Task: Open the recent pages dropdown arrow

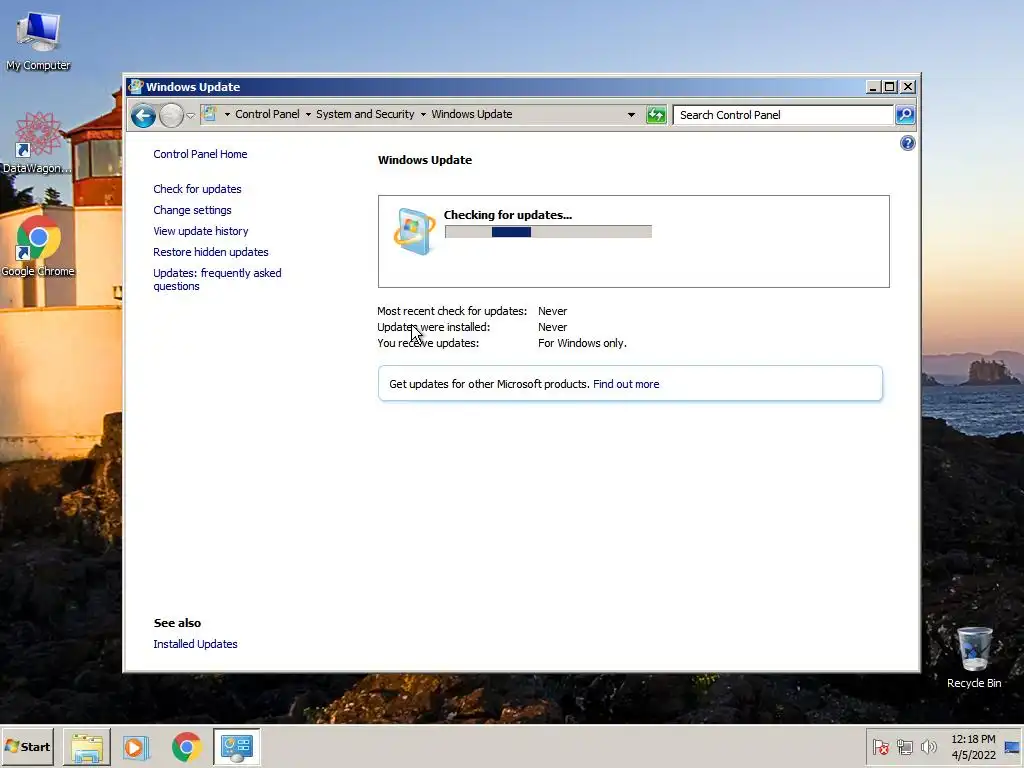Action: (190, 116)
